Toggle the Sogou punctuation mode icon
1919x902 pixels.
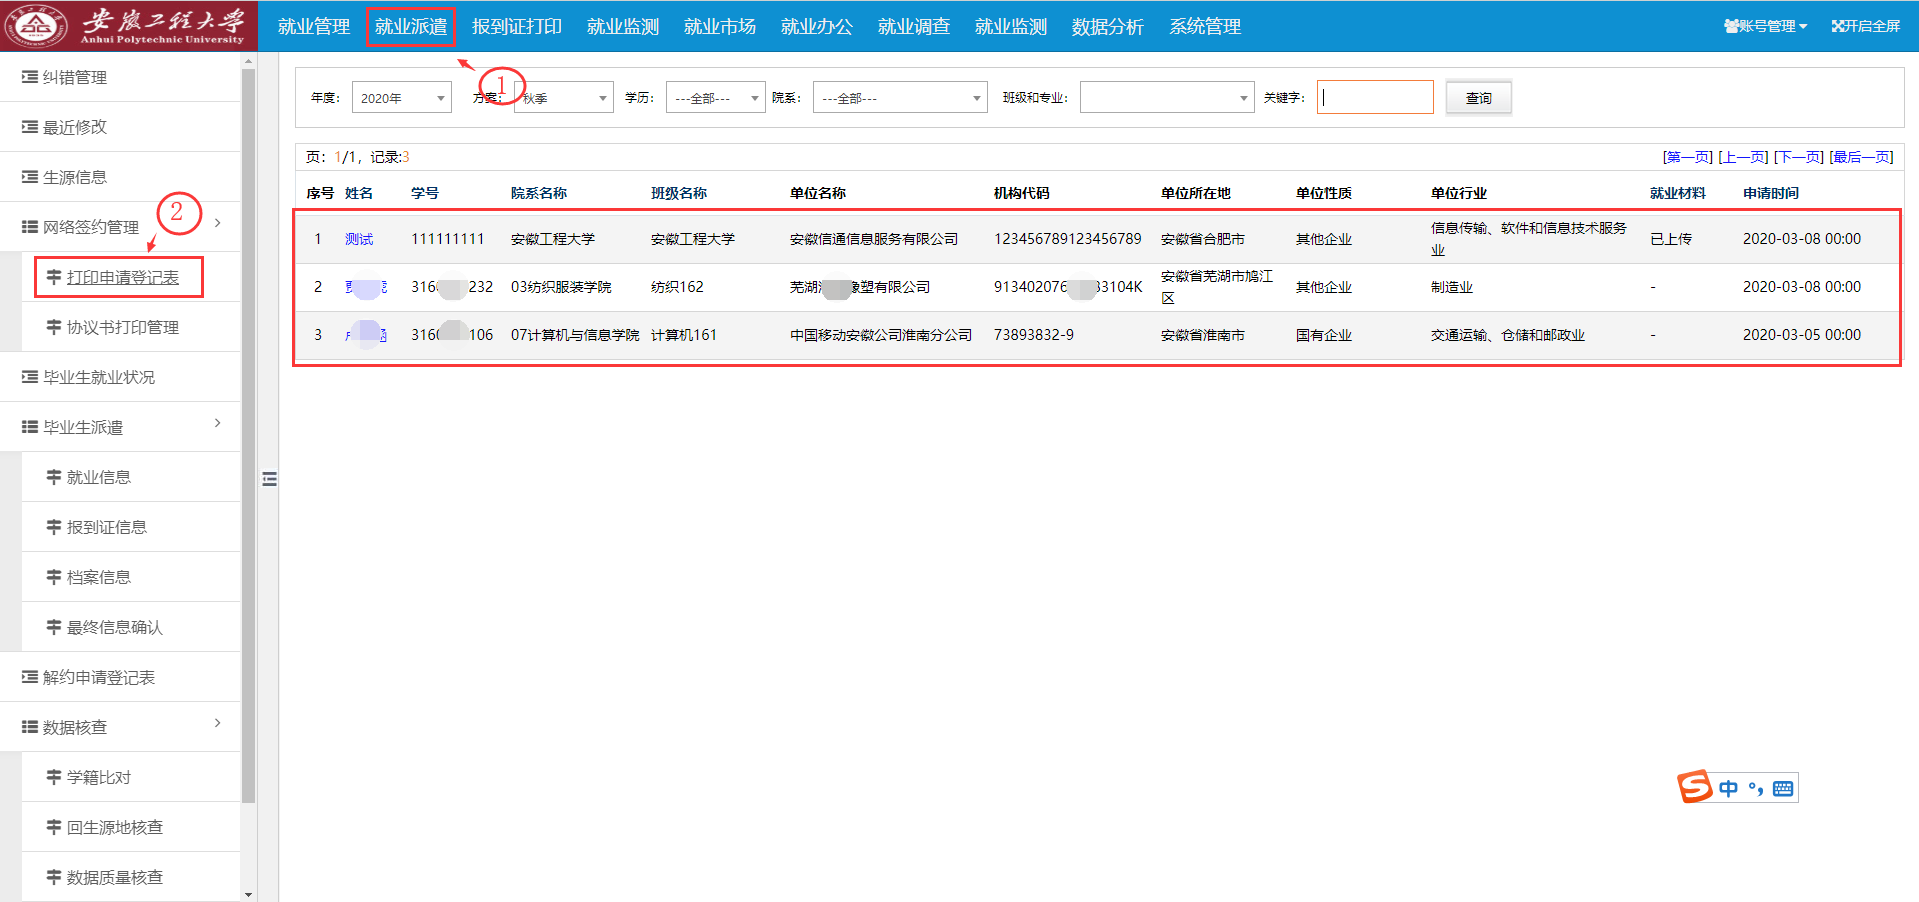click(x=1755, y=789)
